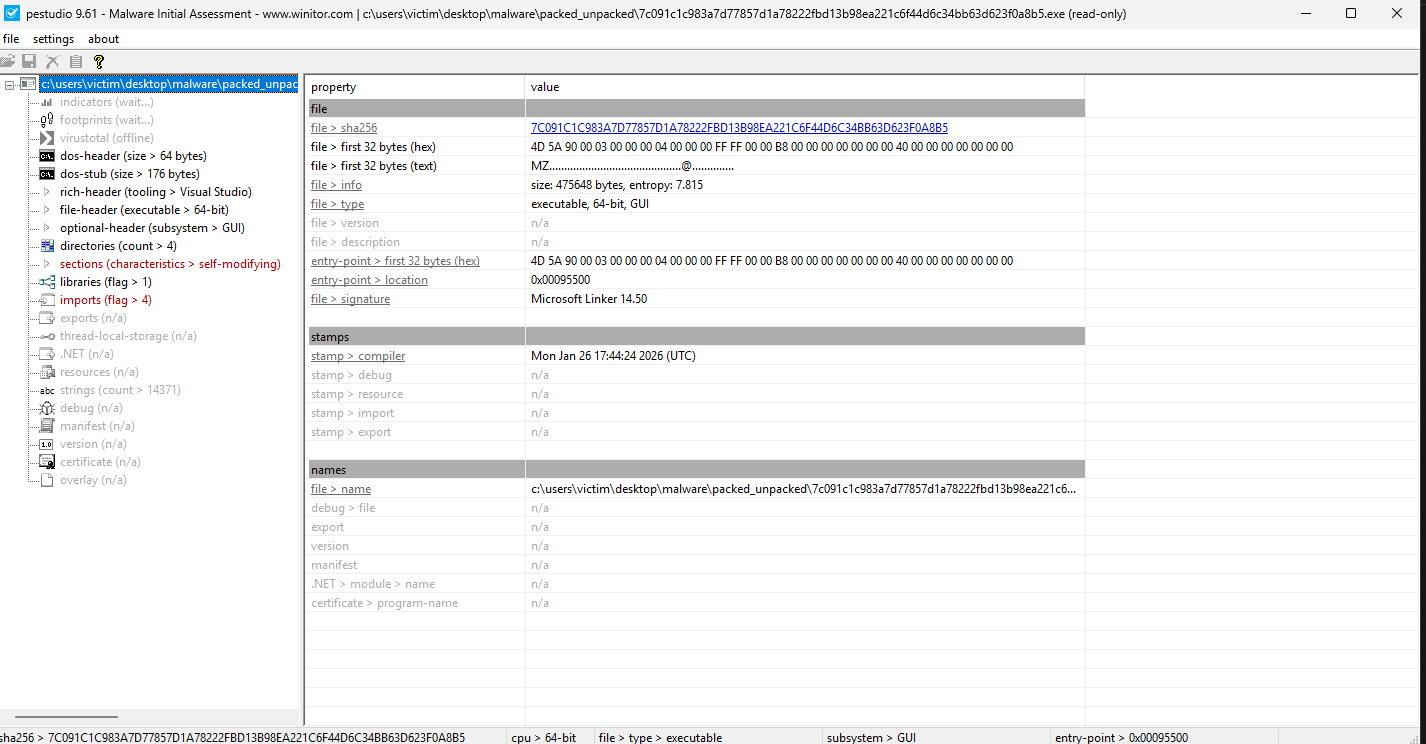The height and width of the screenshot is (744, 1426).
Task: Click the sha256 hash value link
Action: (739, 128)
